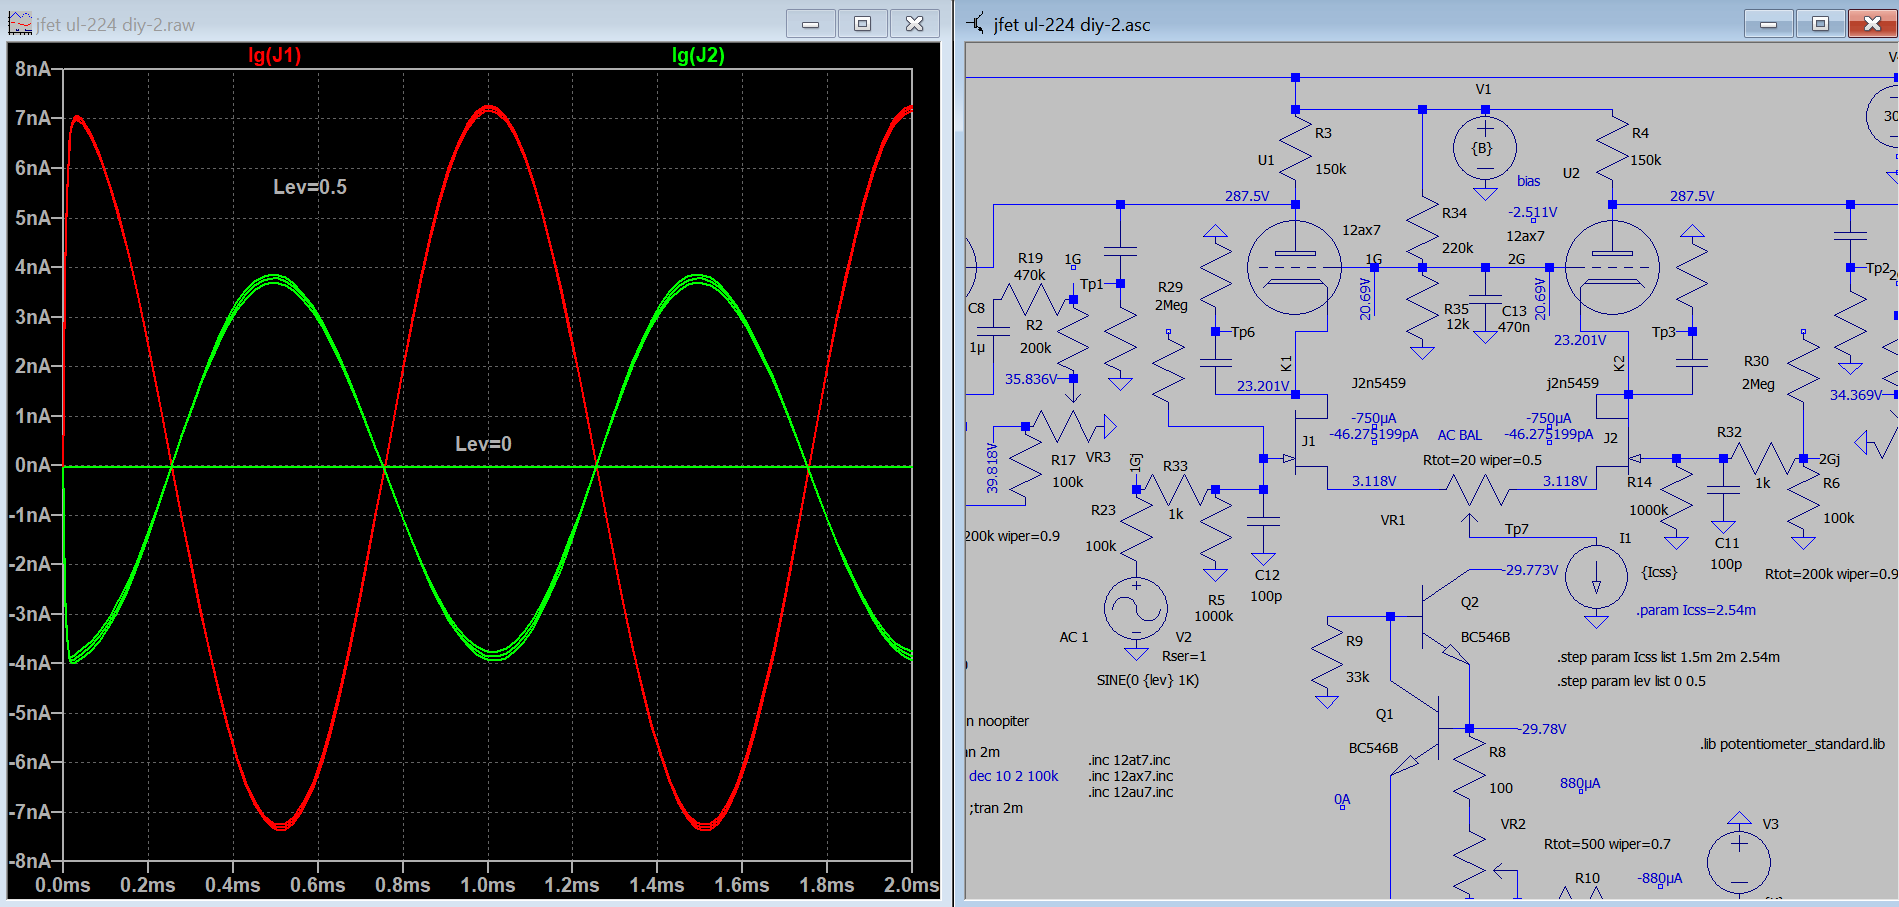Click the LTspice waveform window icon
Image resolution: width=1899 pixels, height=907 pixels.
pos(20,23)
